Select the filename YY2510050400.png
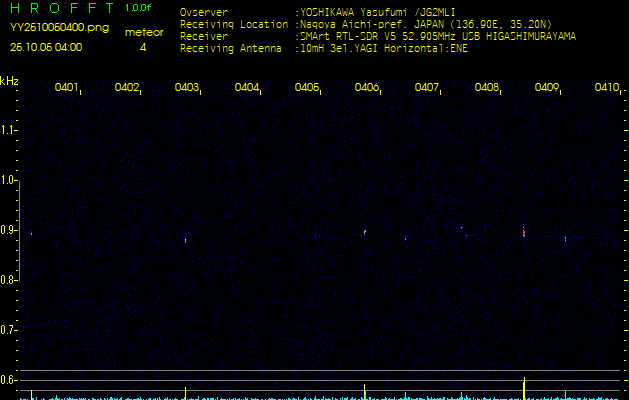Viewport: 629px width, 400px height. pos(59,28)
